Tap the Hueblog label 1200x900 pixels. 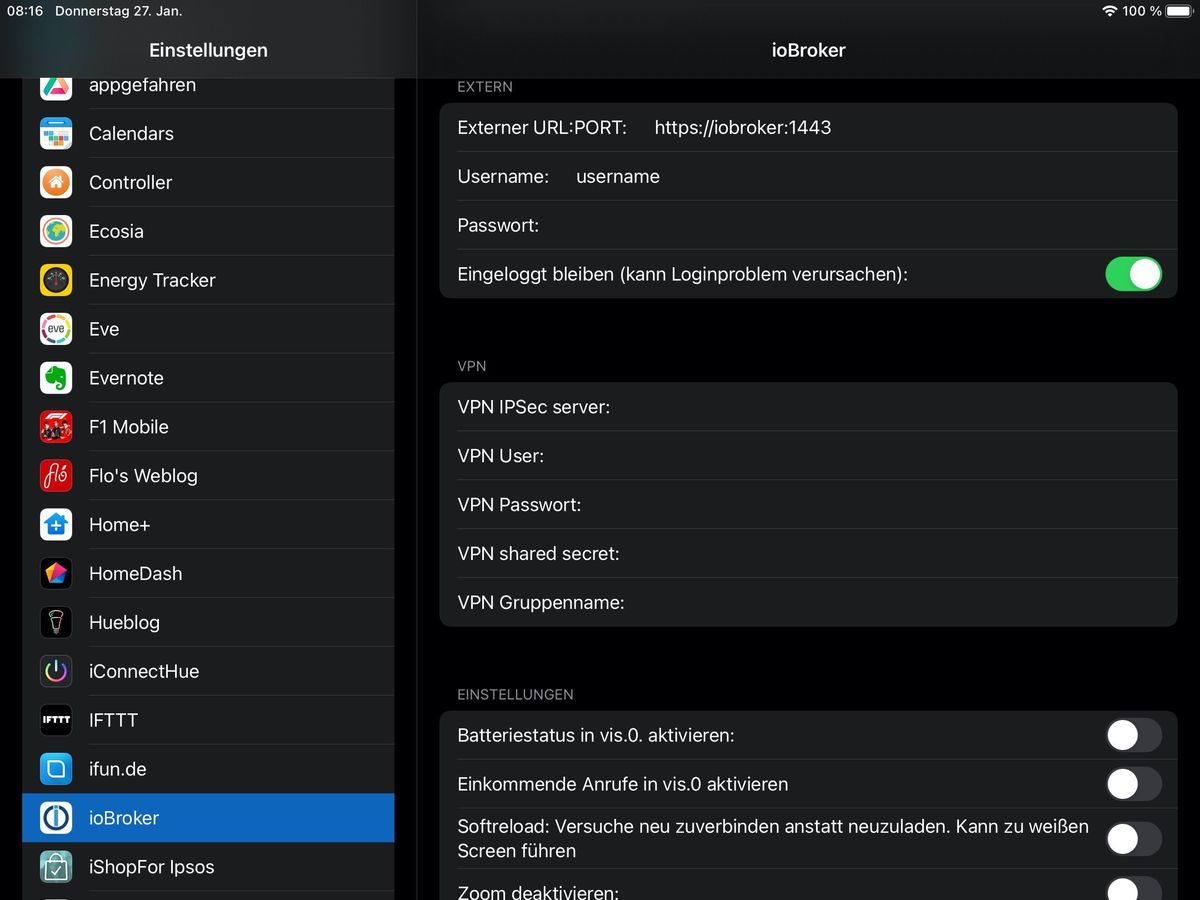pyautogui.click(x=124, y=622)
